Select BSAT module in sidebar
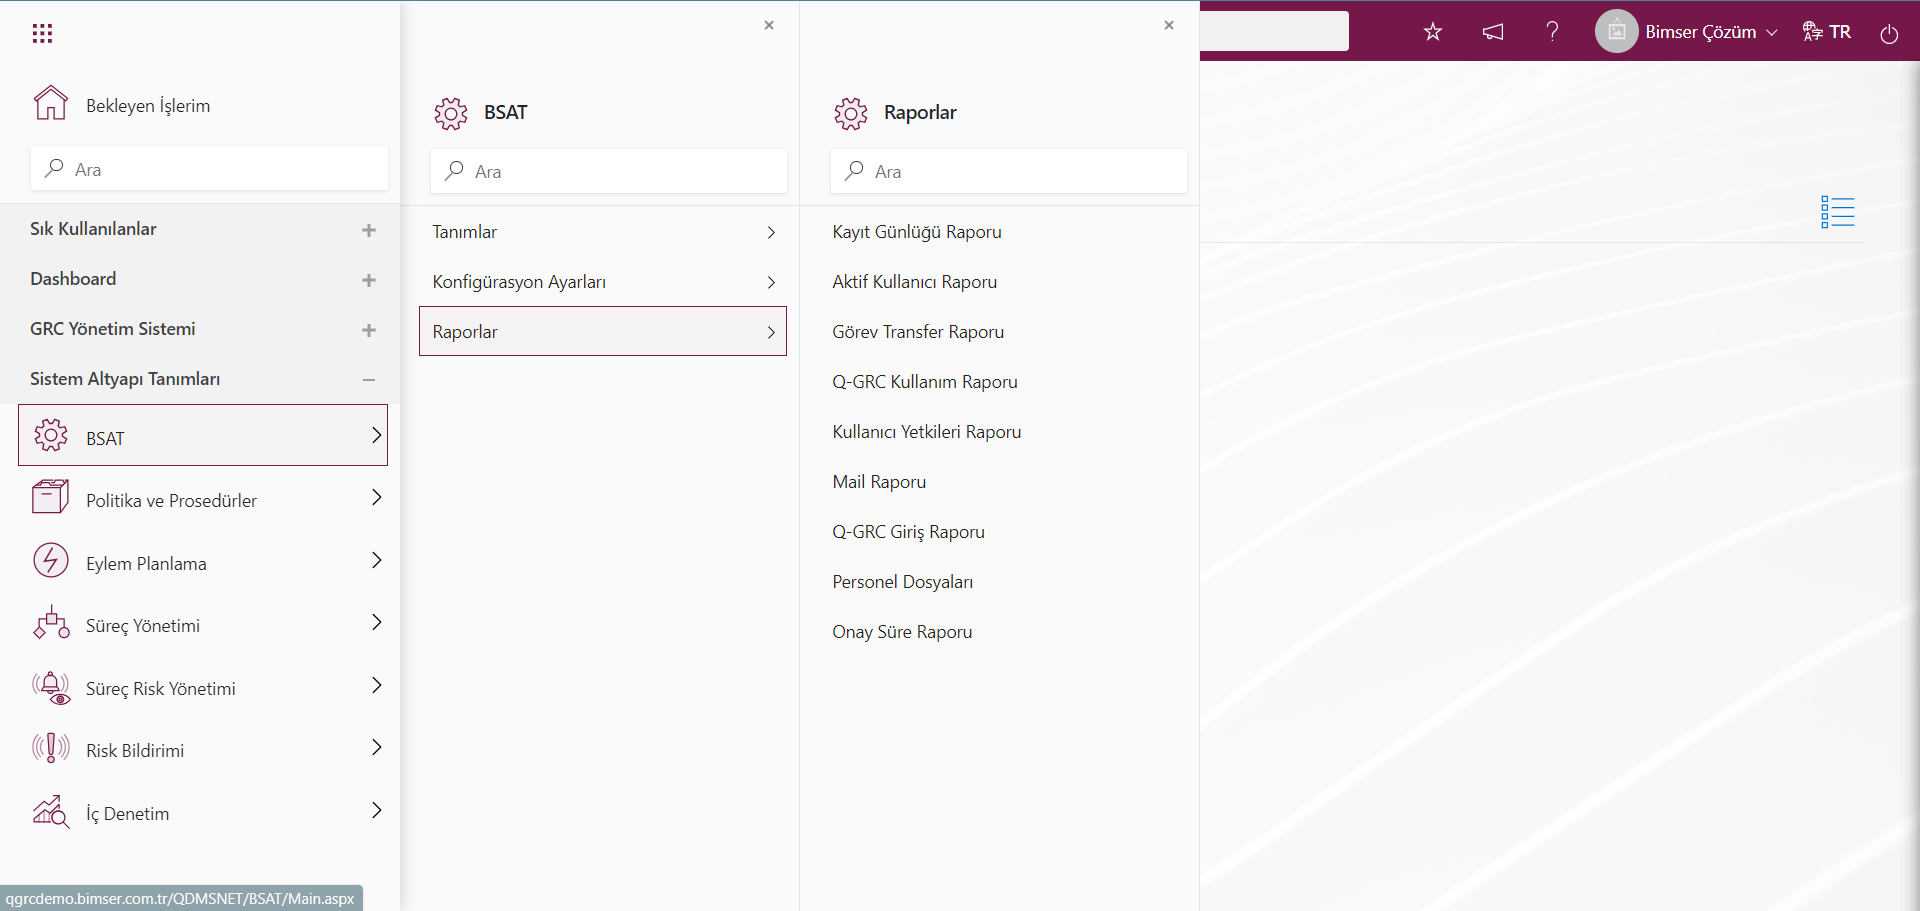Viewport: 1920px width, 911px height. [x=203, y=435]
